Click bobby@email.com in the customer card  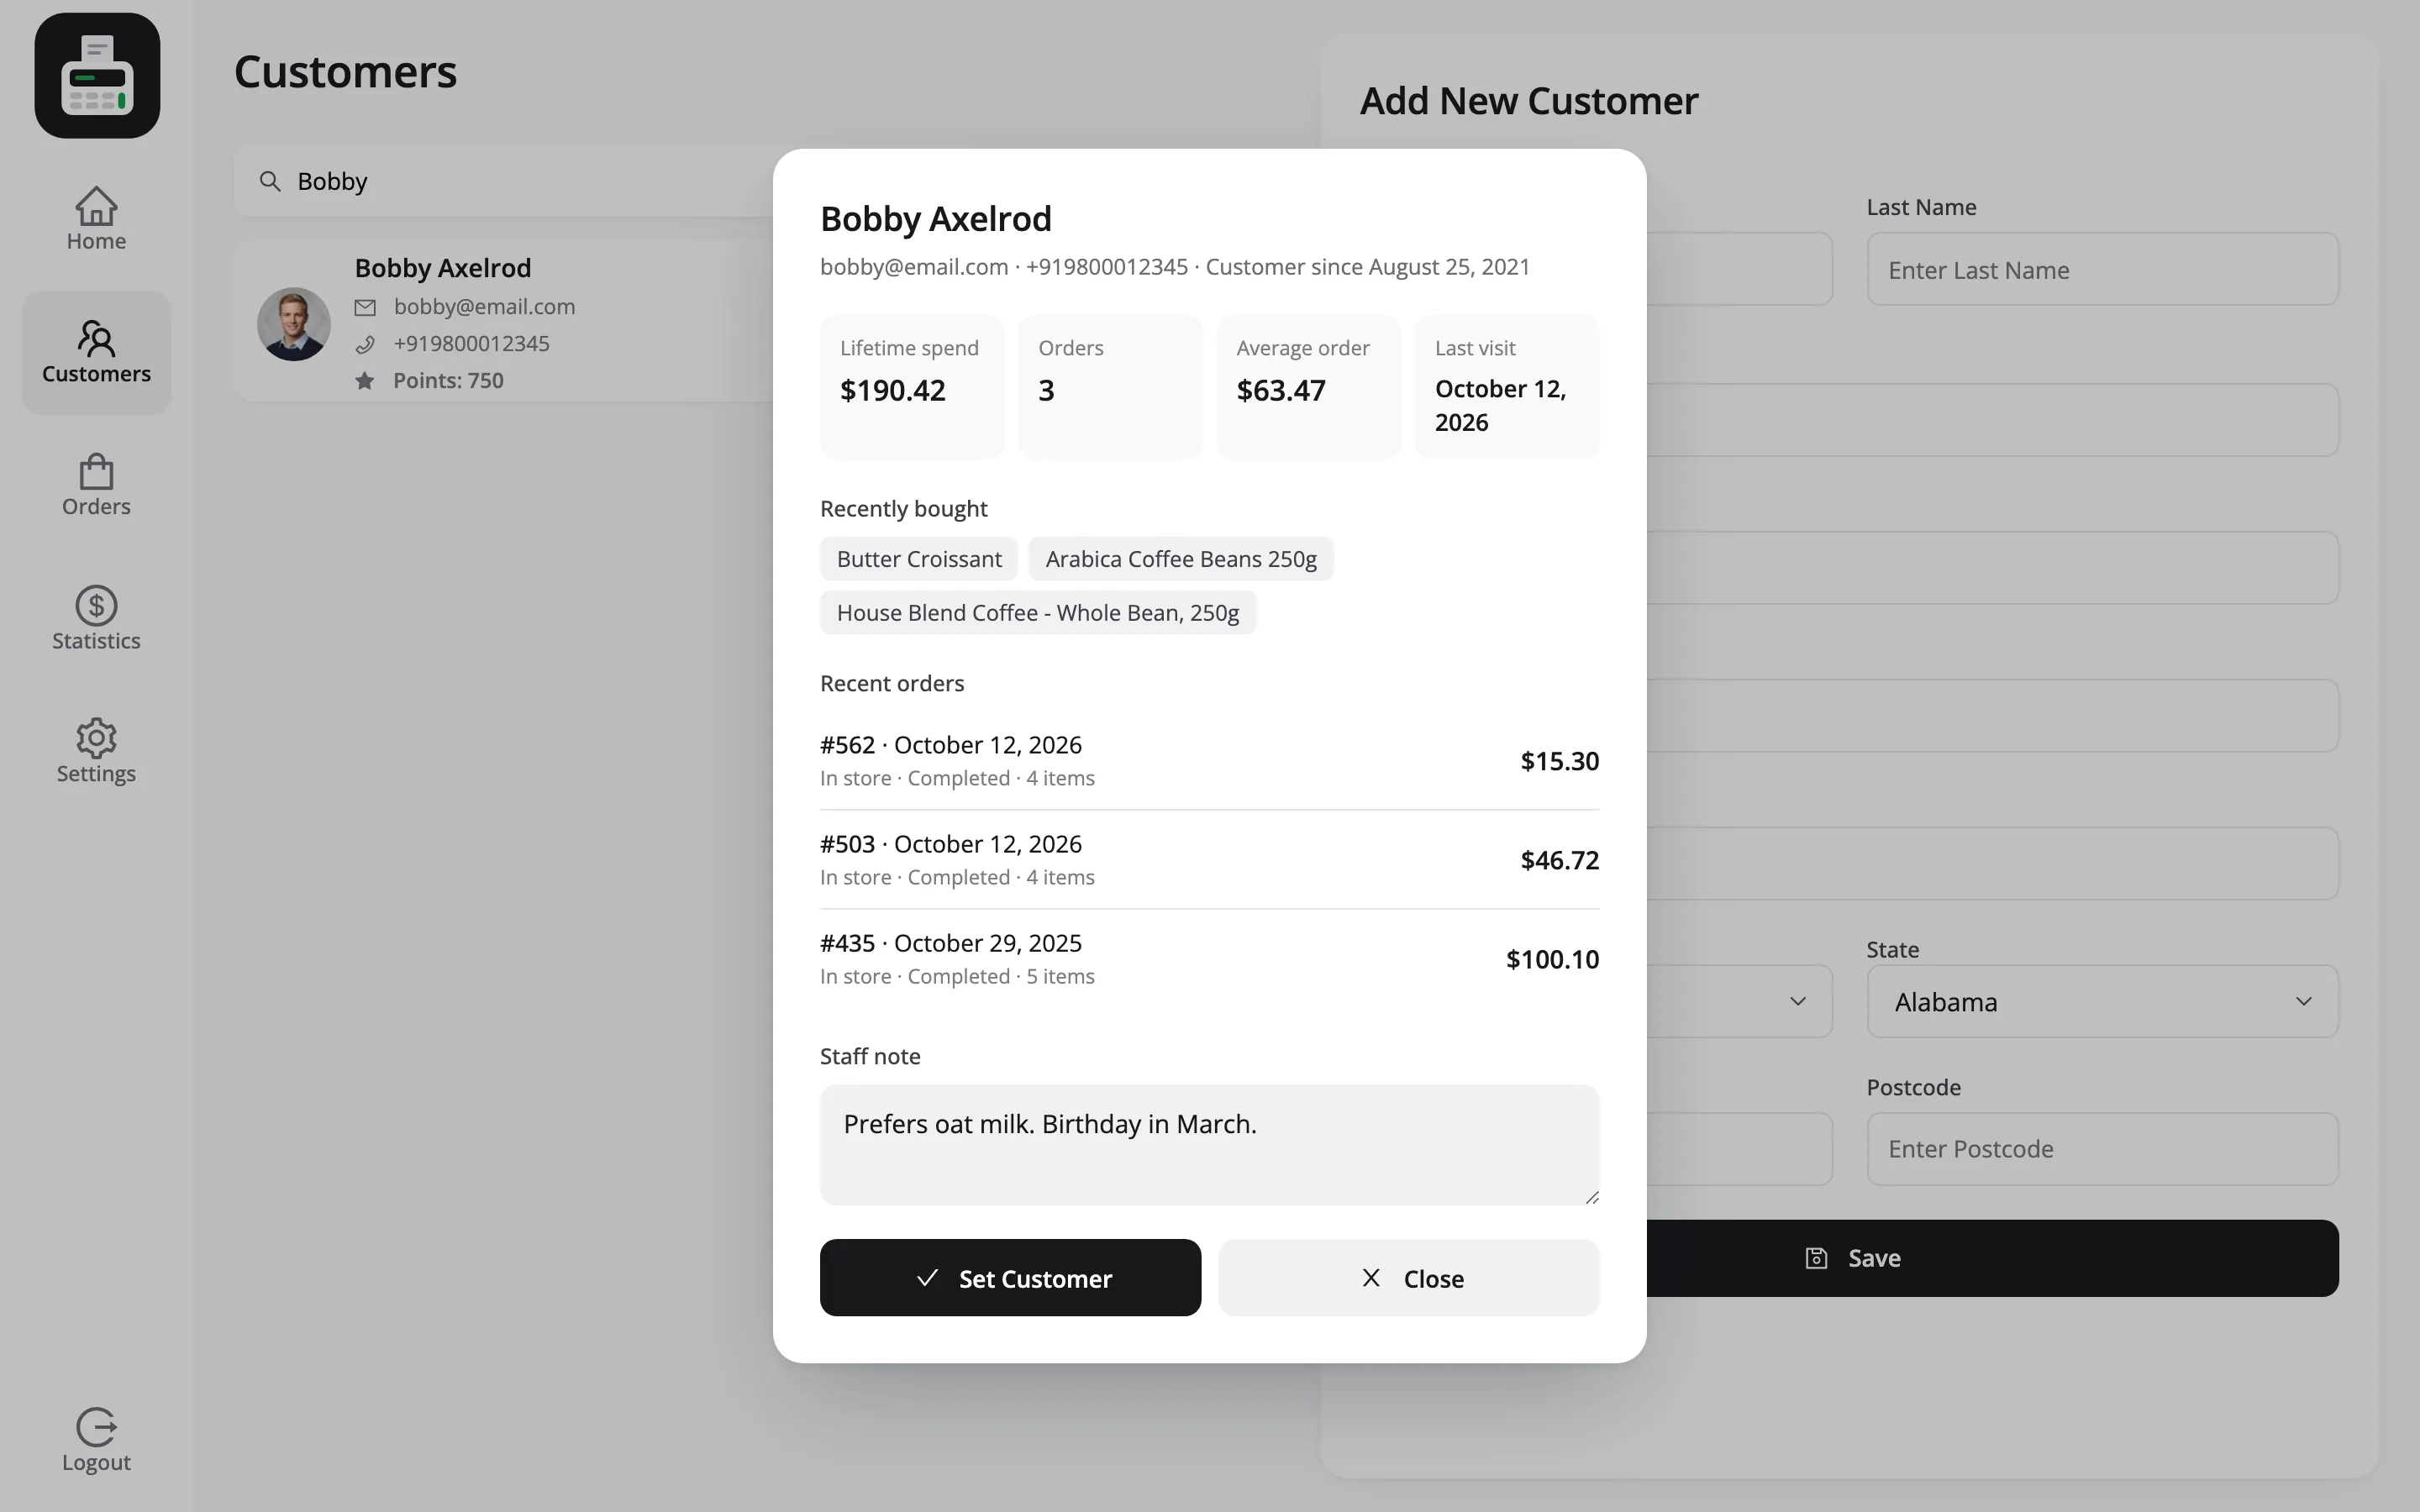484,307
